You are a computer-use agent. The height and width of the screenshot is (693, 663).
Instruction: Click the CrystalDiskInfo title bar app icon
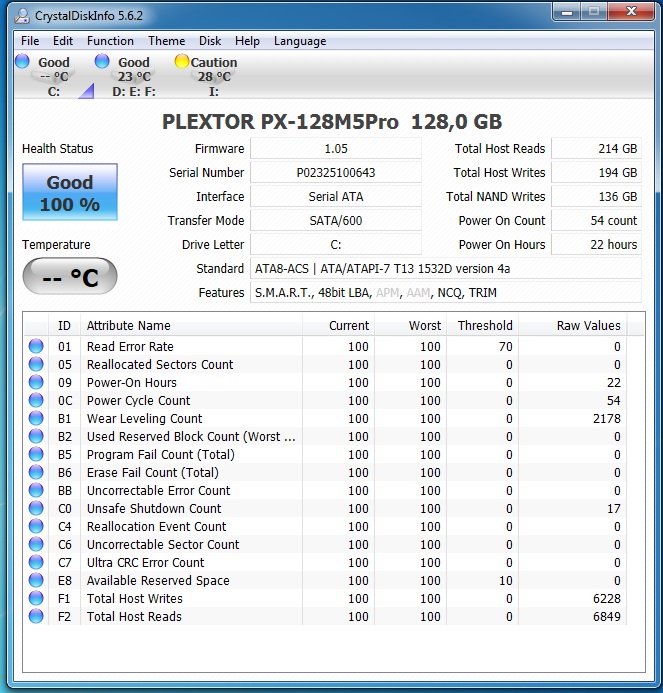pos(21,15)
